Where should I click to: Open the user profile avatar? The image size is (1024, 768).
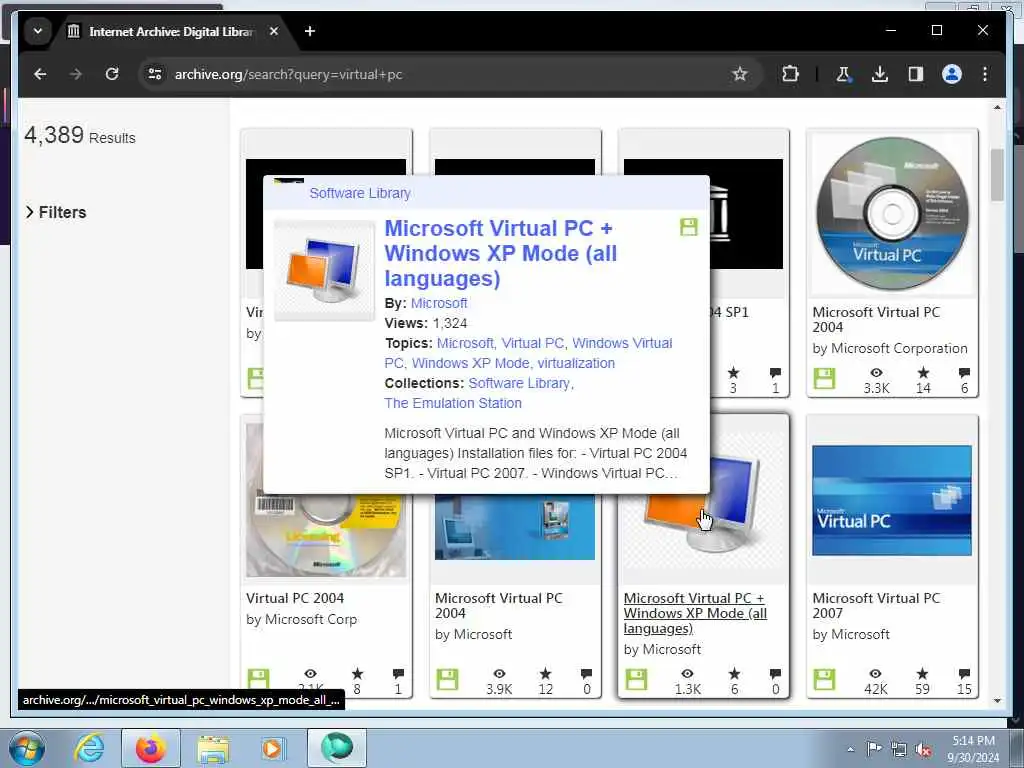(x=952, y=74)
